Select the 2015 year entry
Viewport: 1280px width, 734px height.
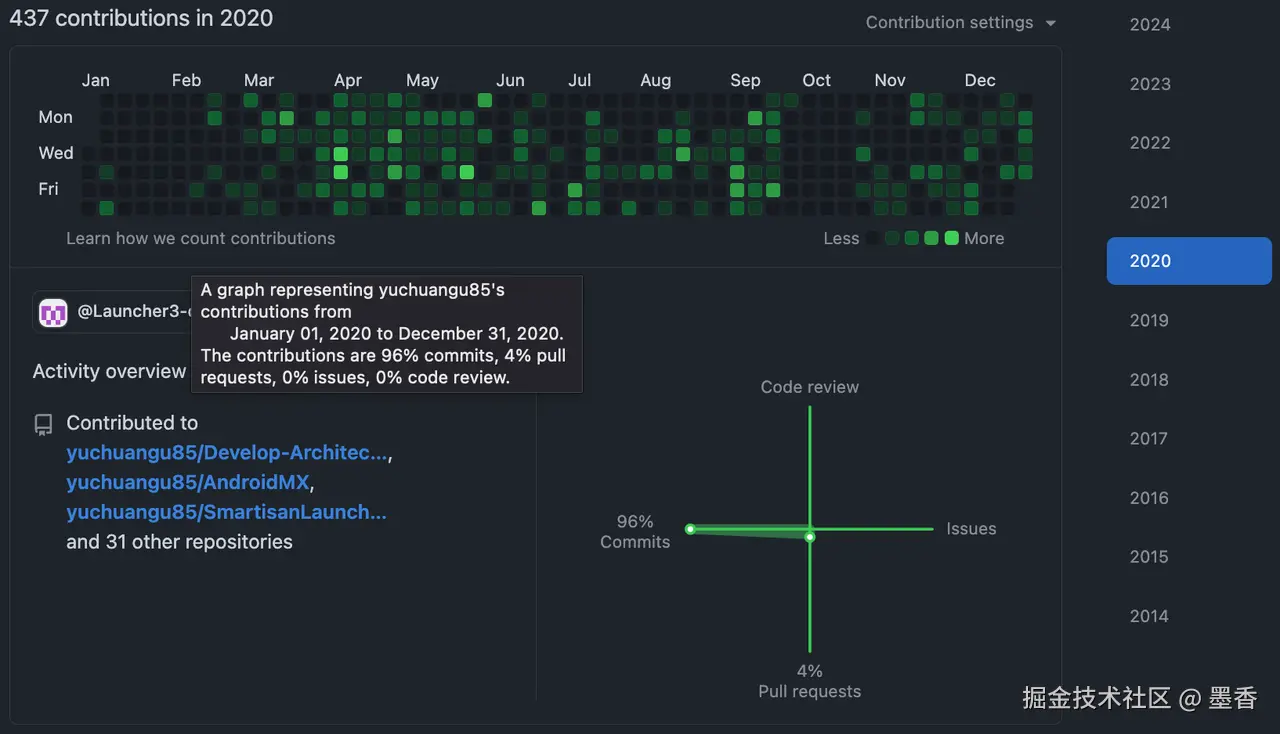click(x=1148, y=556)
